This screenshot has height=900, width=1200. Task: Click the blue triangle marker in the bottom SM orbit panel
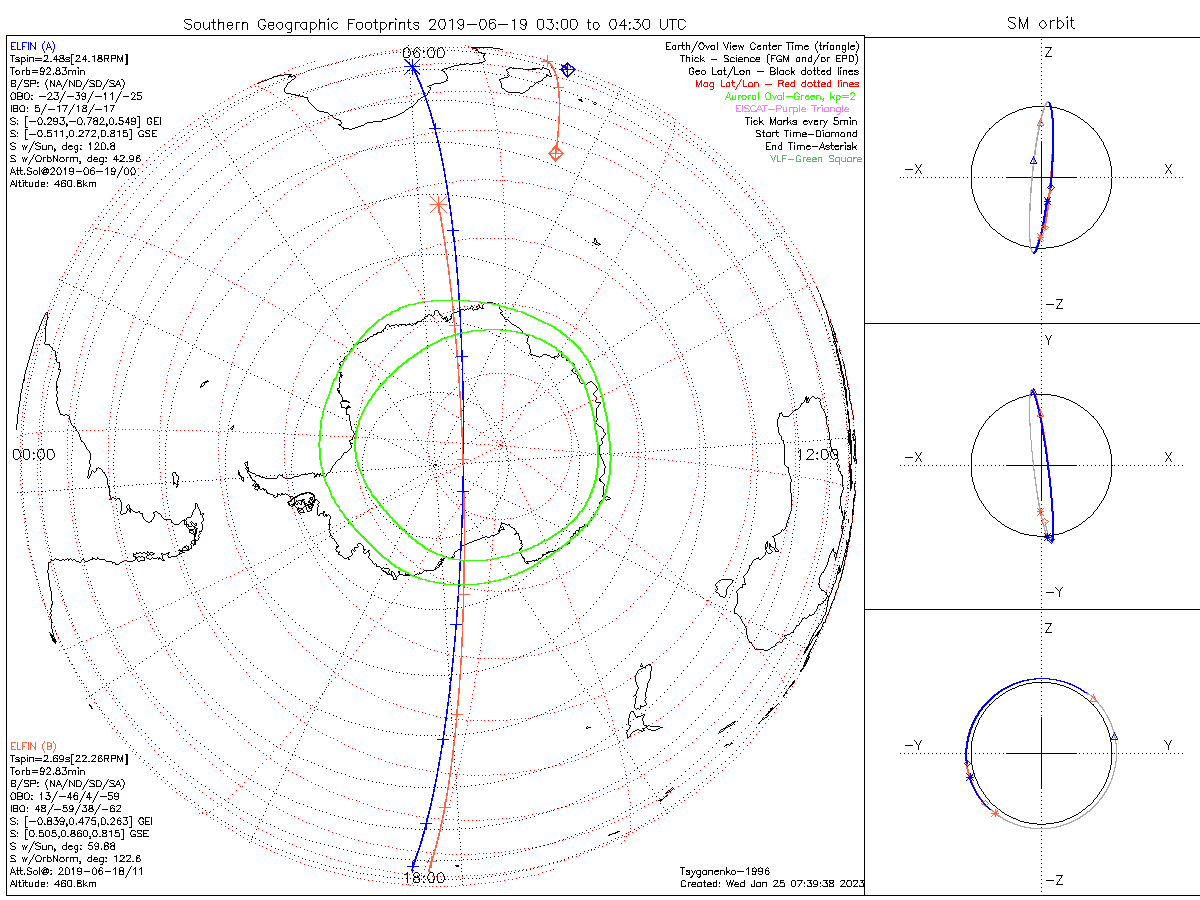1115,735
